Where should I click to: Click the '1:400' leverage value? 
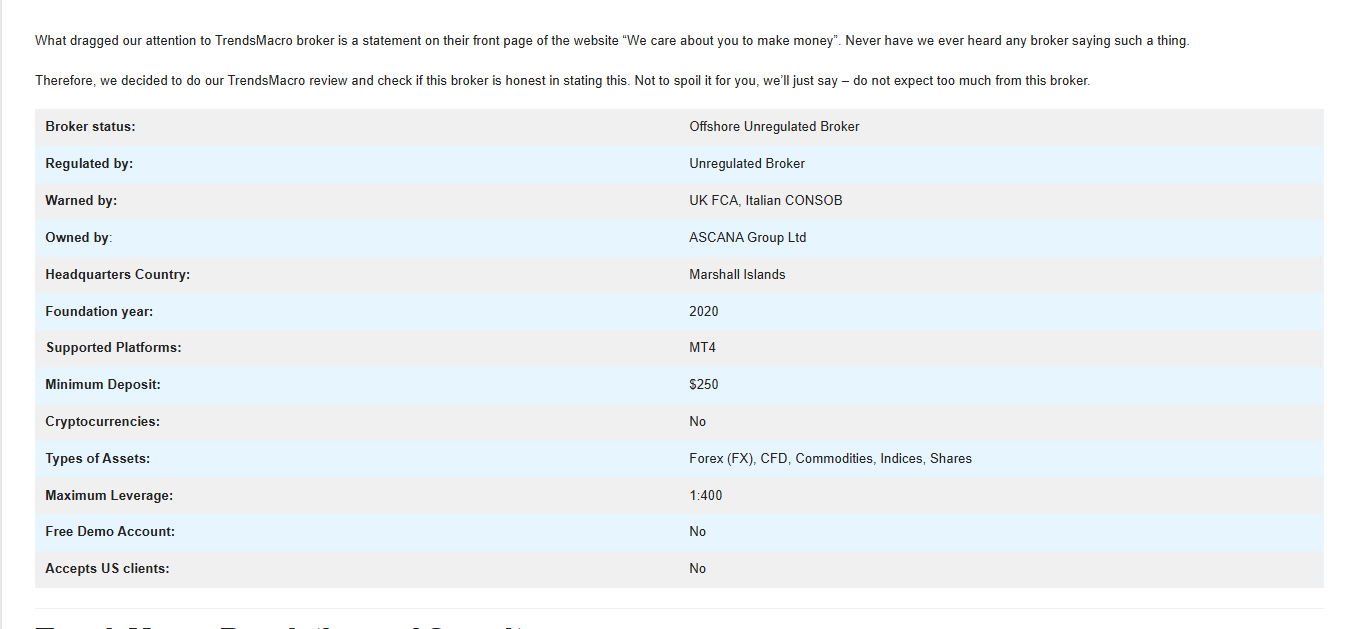705,496
